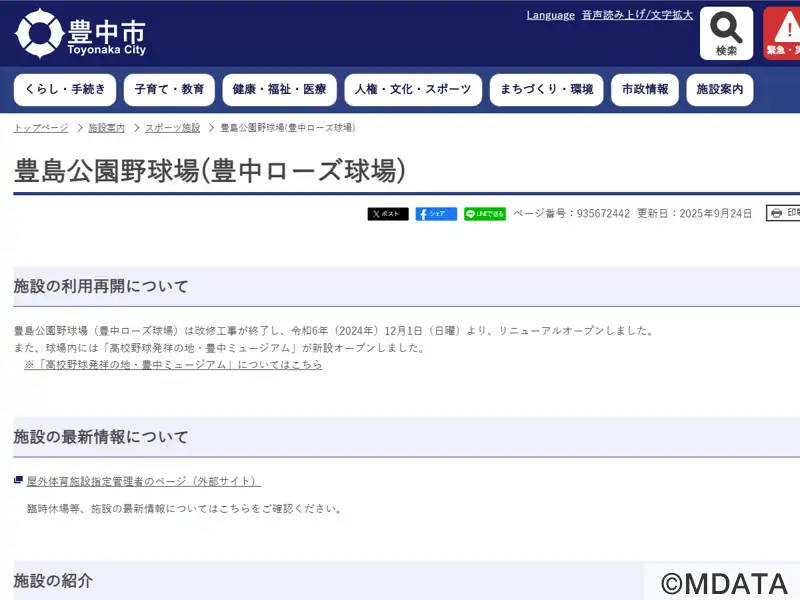
Task: Click the Language link
Action: (551, 15)
